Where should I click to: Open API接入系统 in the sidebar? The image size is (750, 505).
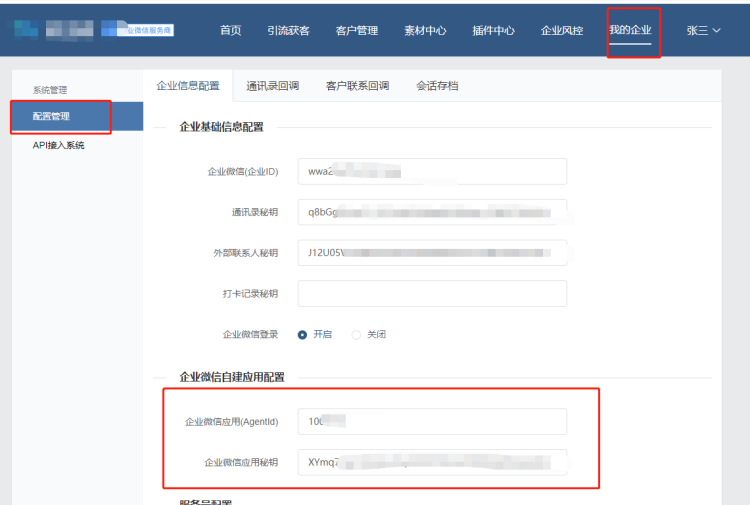59,145
